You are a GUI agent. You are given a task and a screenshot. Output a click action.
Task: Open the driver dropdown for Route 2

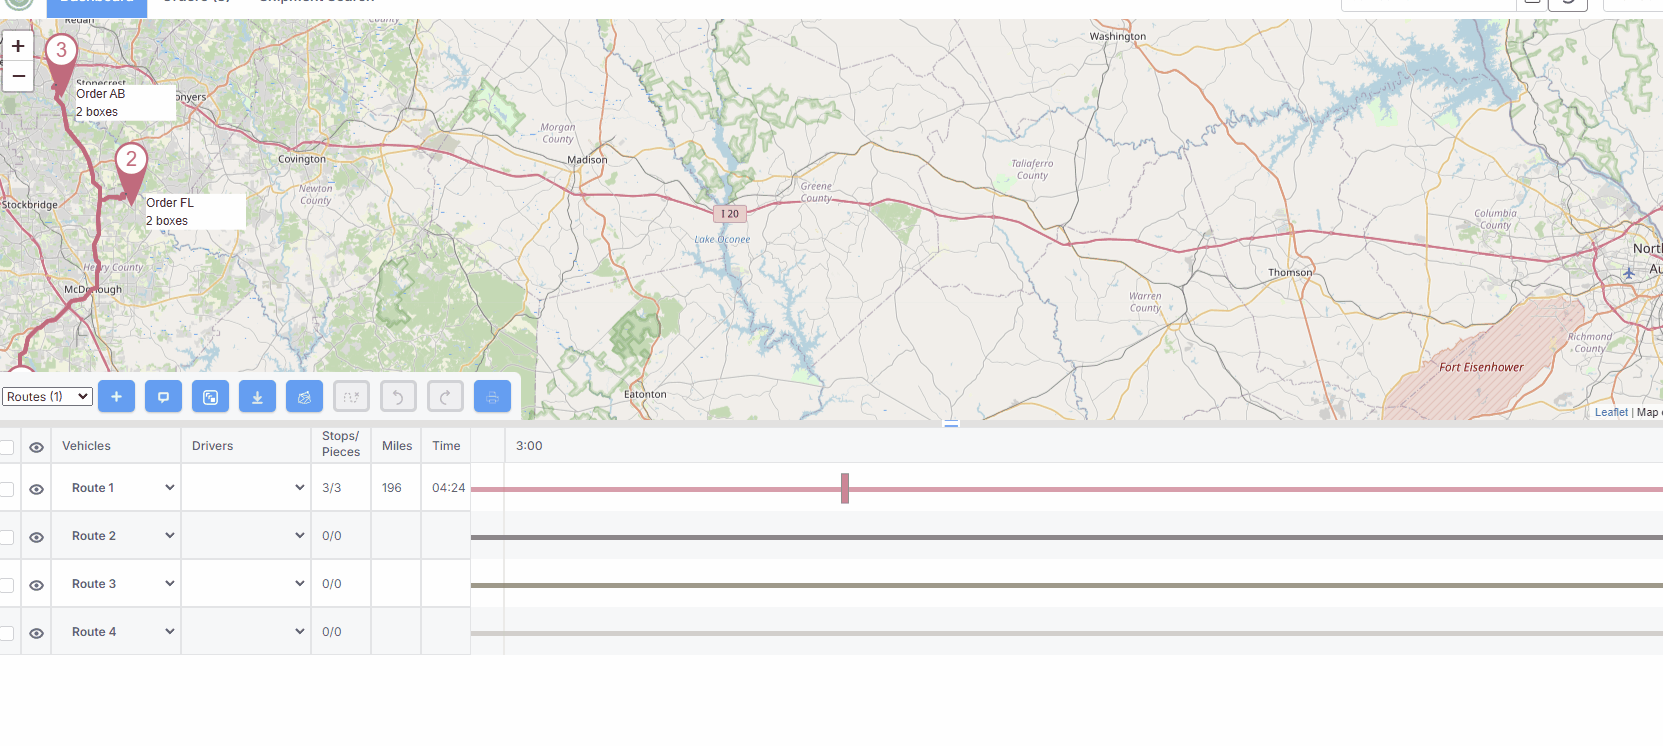tap(248, 536)
